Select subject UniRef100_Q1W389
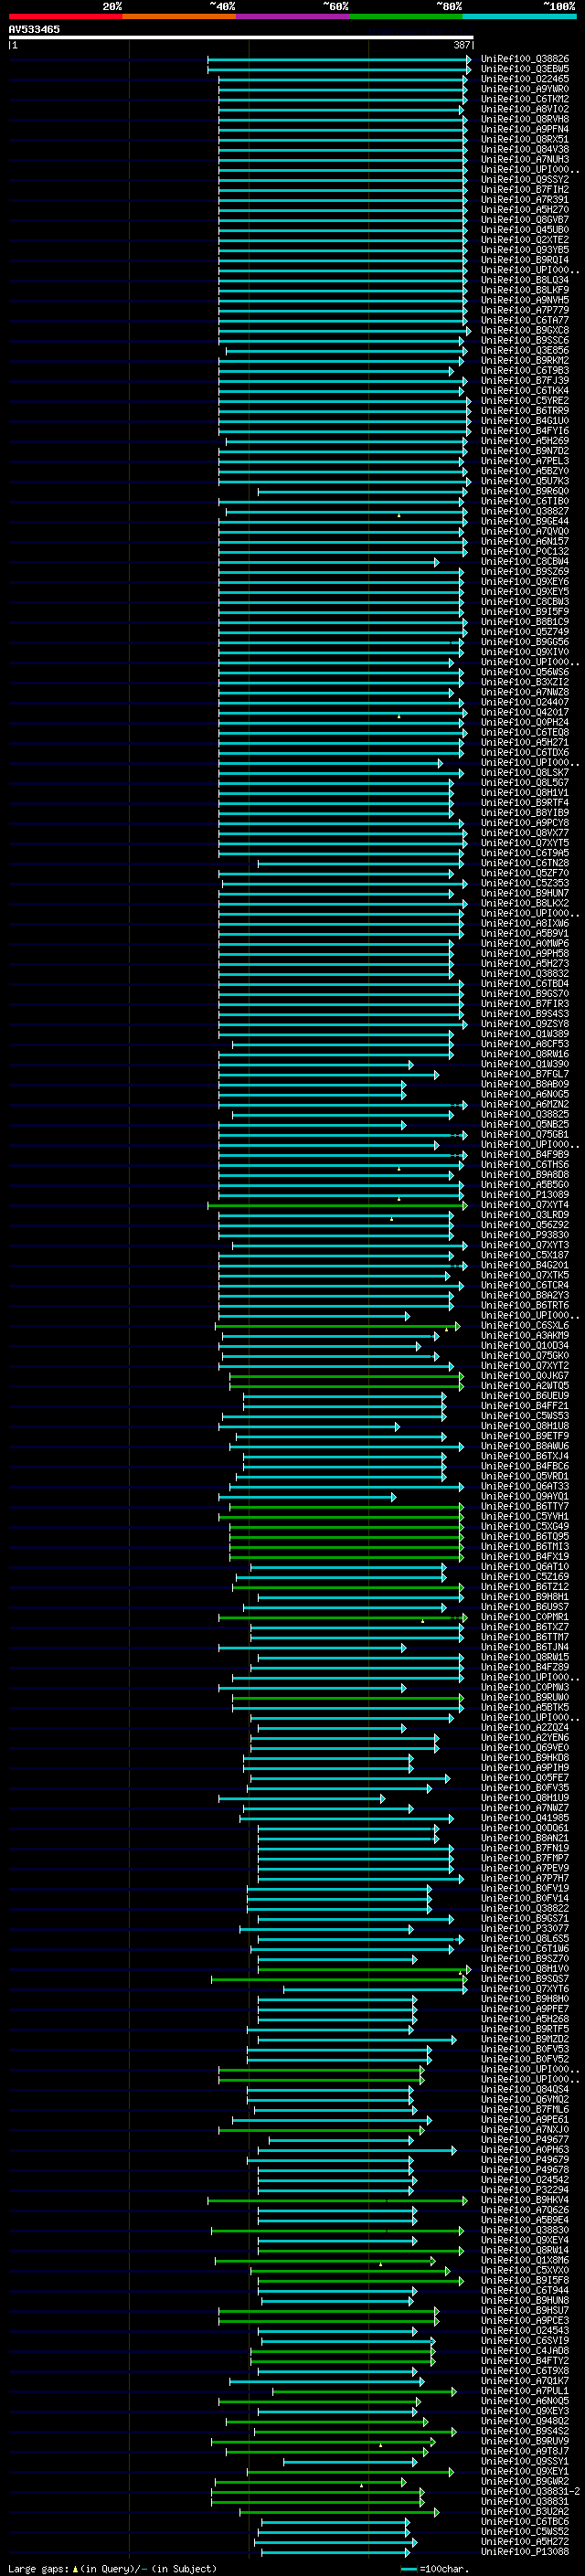 [524, 1034]
